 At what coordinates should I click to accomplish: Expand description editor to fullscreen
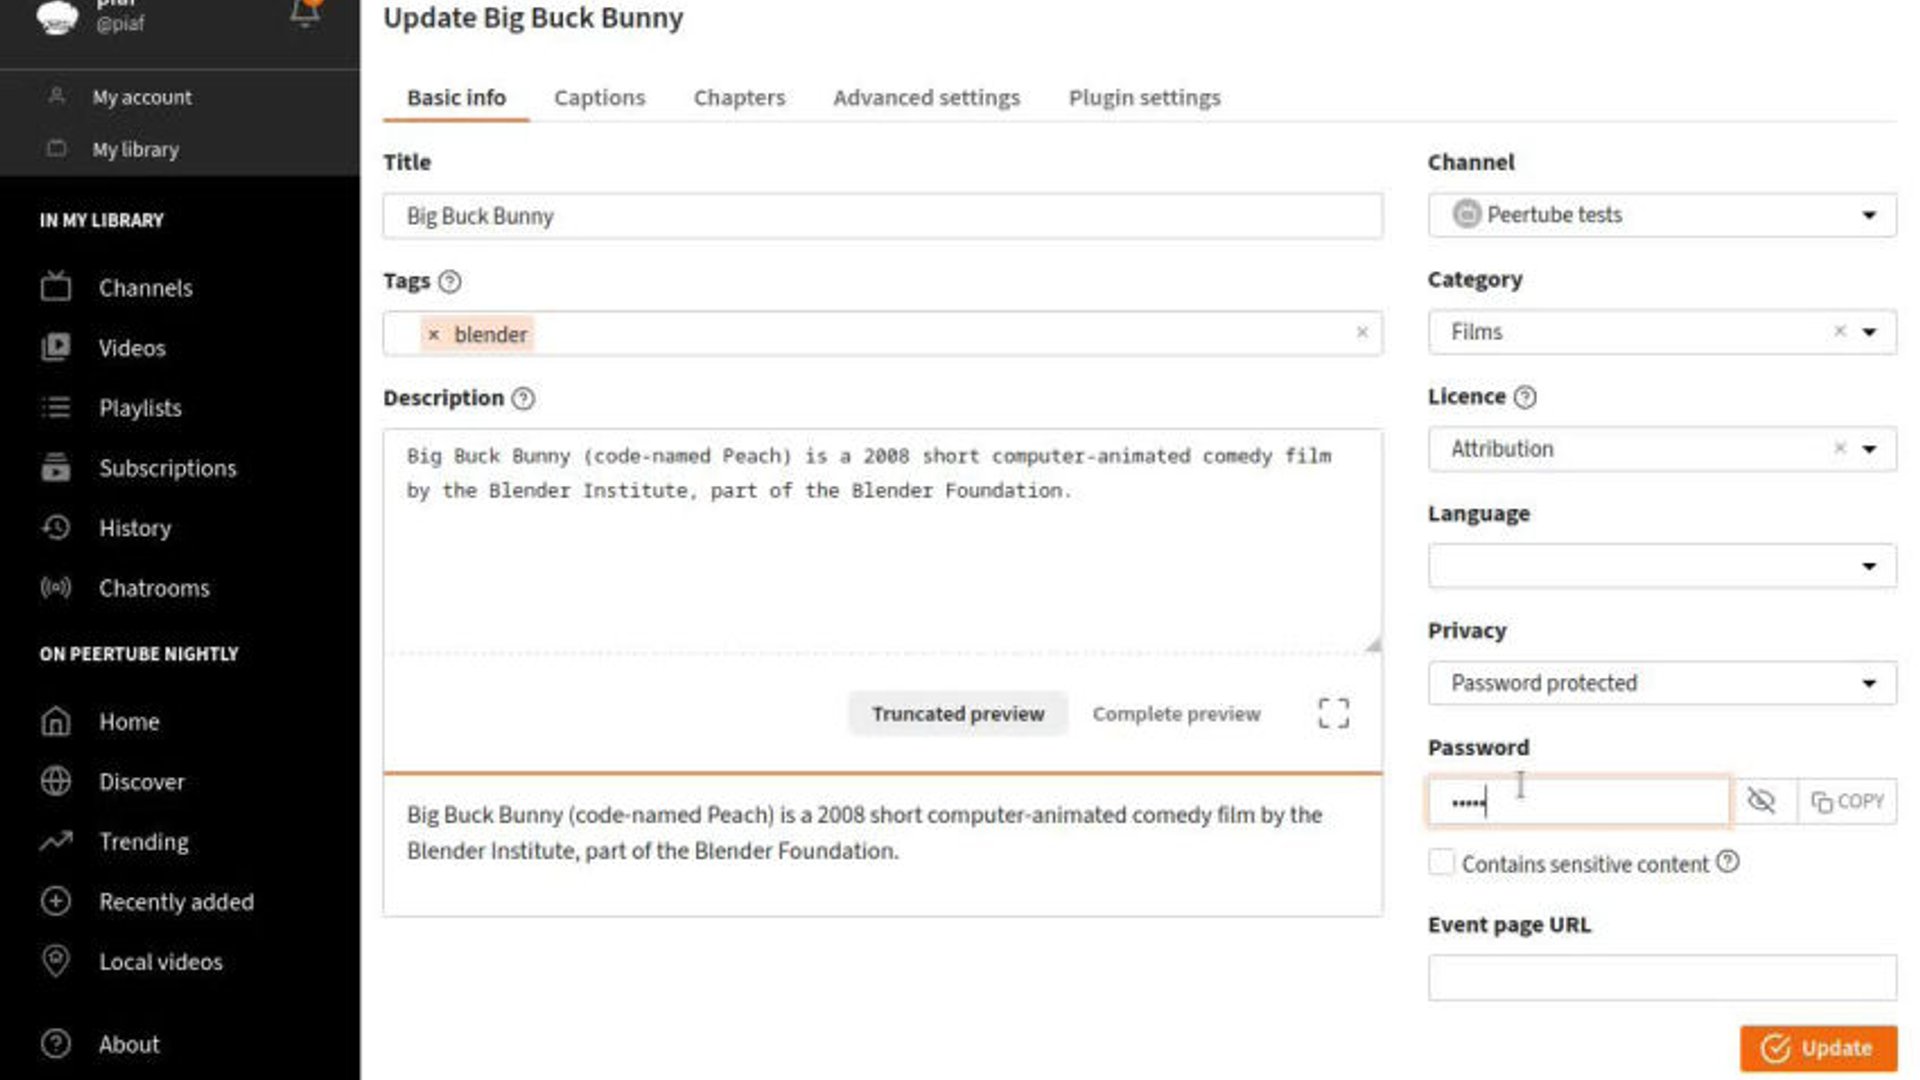(1333, 713)
